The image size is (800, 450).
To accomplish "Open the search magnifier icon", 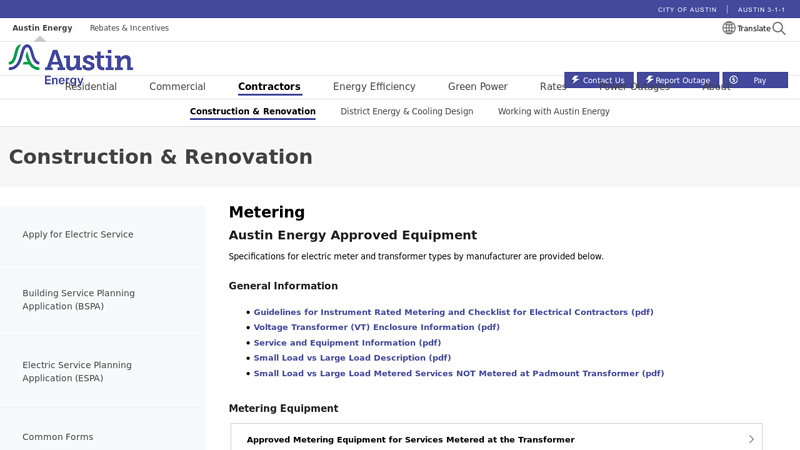I will click(x=779, y=28).
